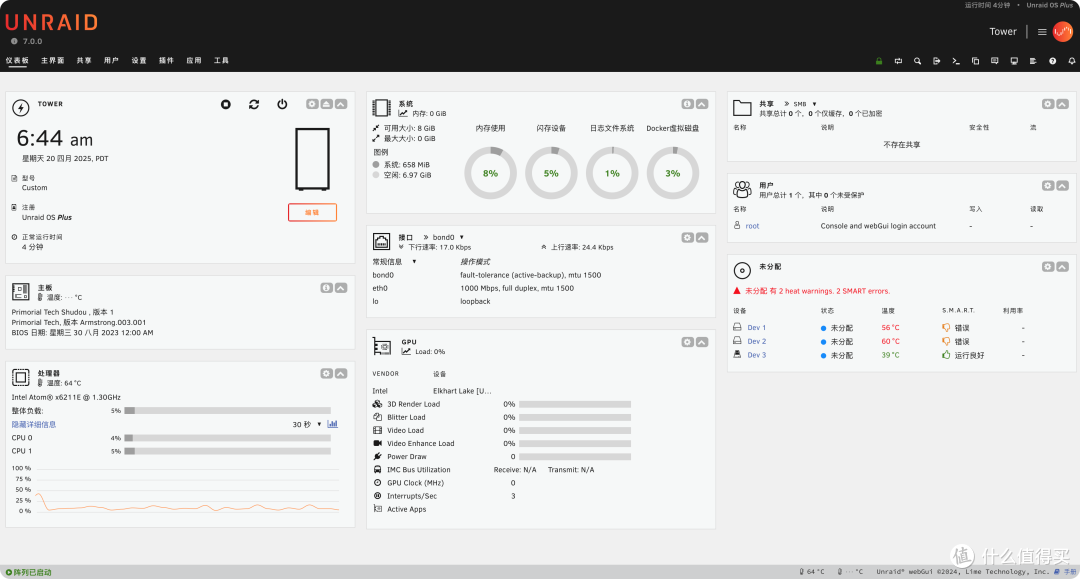Click the green lock icon in header
The image size is (1080, 579).
[879, 61]
